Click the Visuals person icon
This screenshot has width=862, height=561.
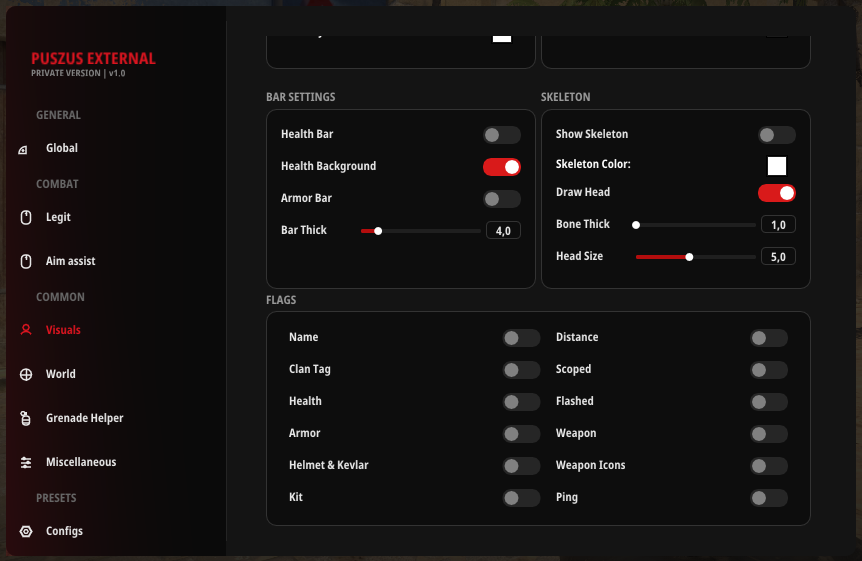pos(26,330)
